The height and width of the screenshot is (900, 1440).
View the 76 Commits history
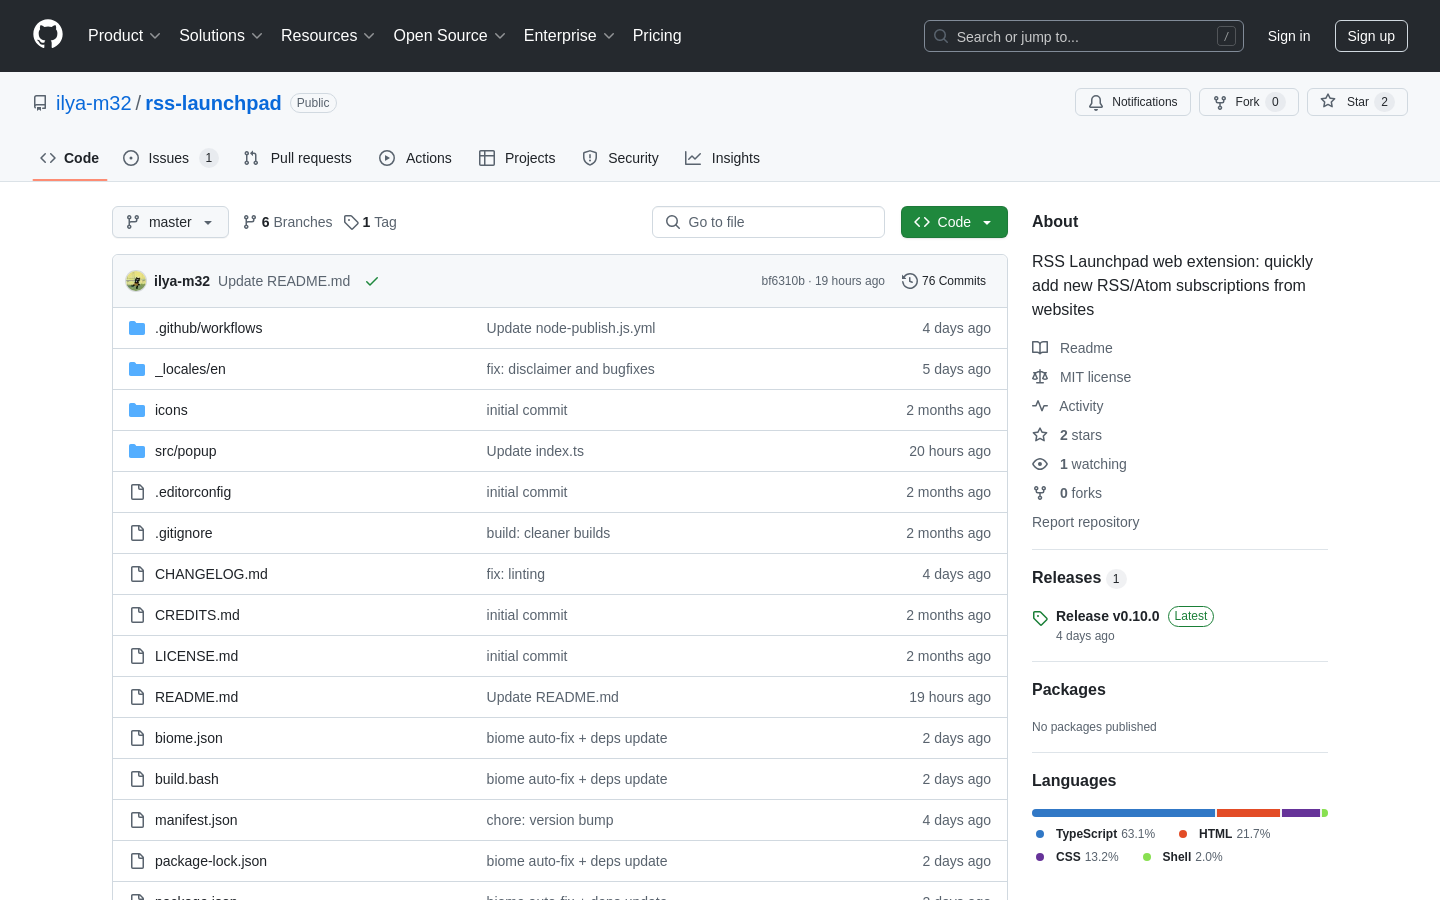tap(944, 281)
